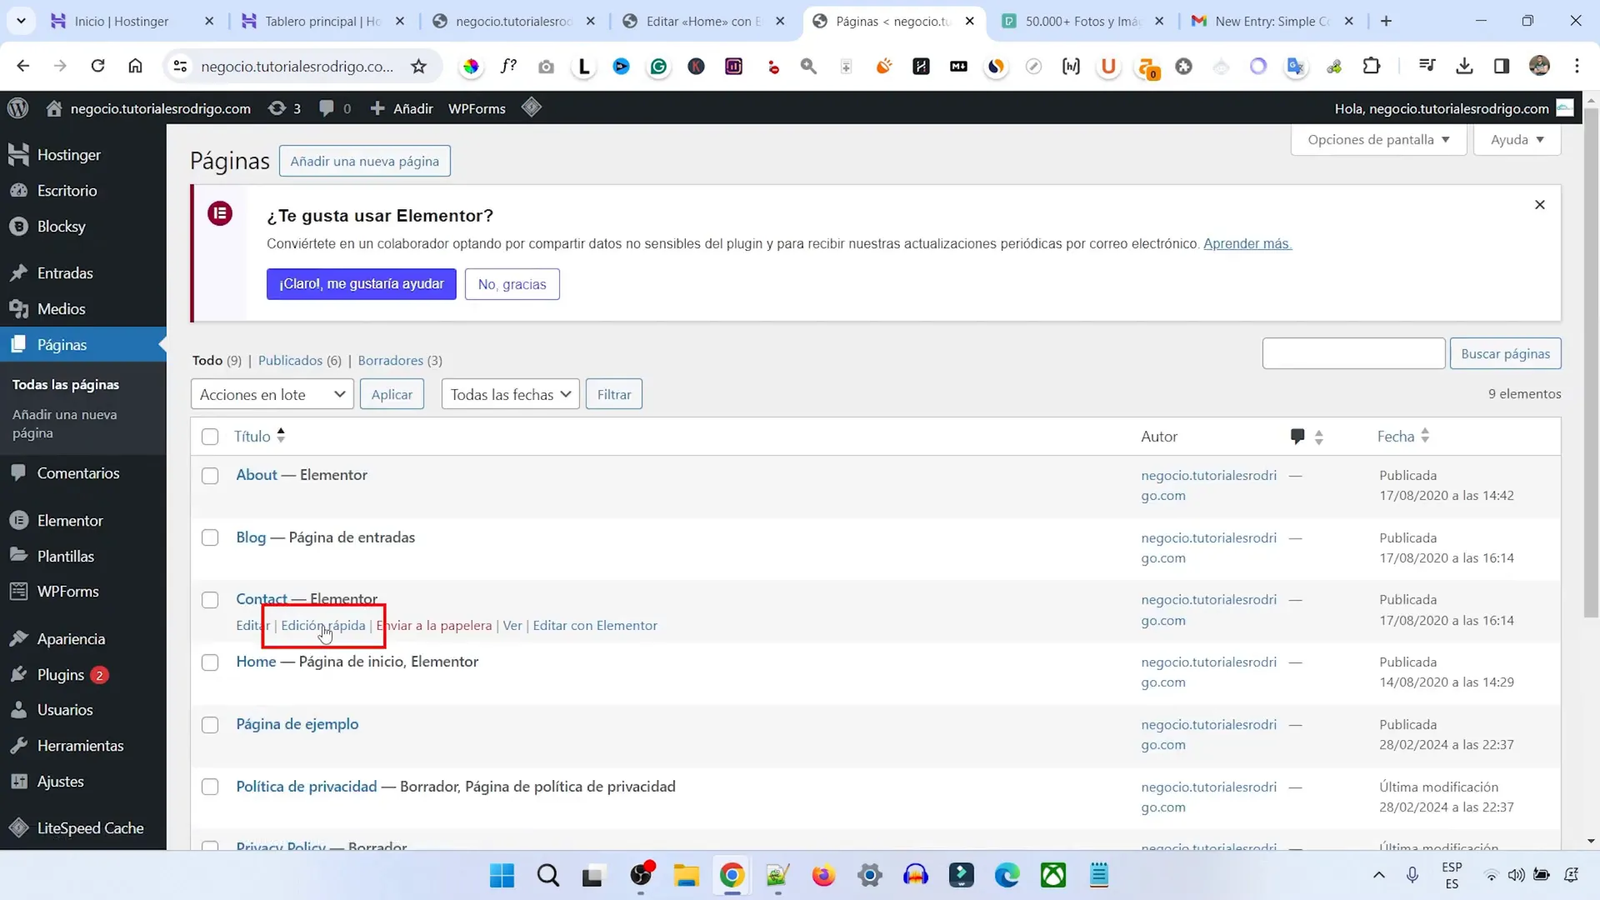The width and height of the screenshot is (1600, 900).
Task: Open the WordPress logo menu in admin bar
Action: tap(17, 108)
